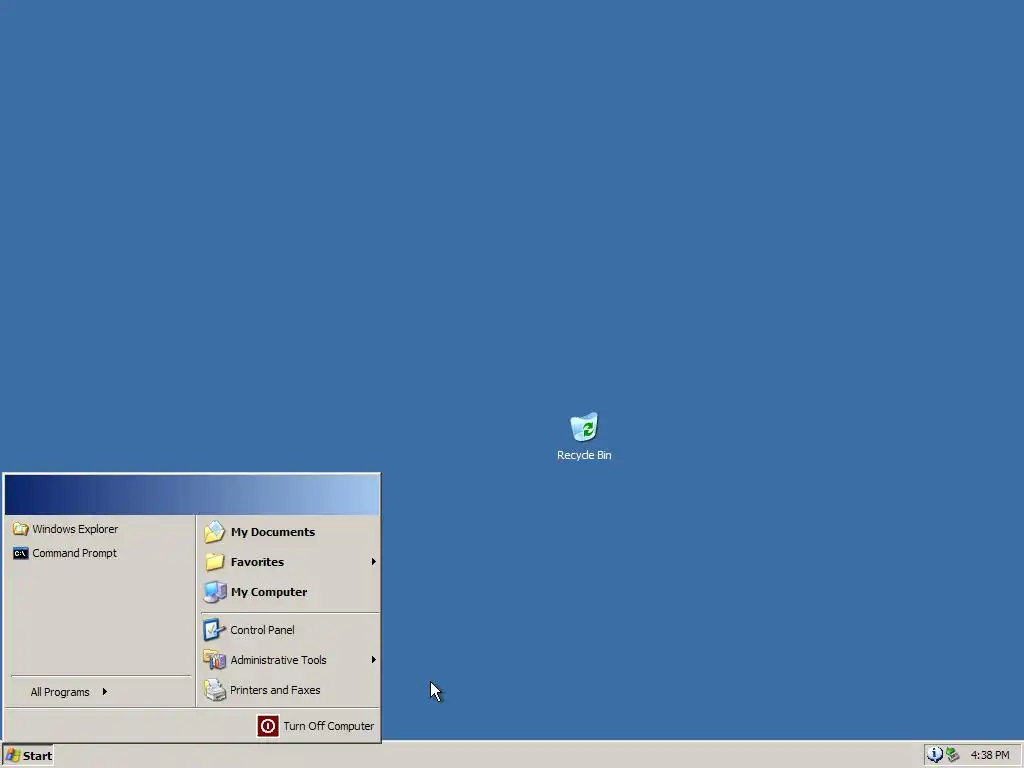
Task: Select the Recycle Bin desktop icon
Action: point(584,426)
